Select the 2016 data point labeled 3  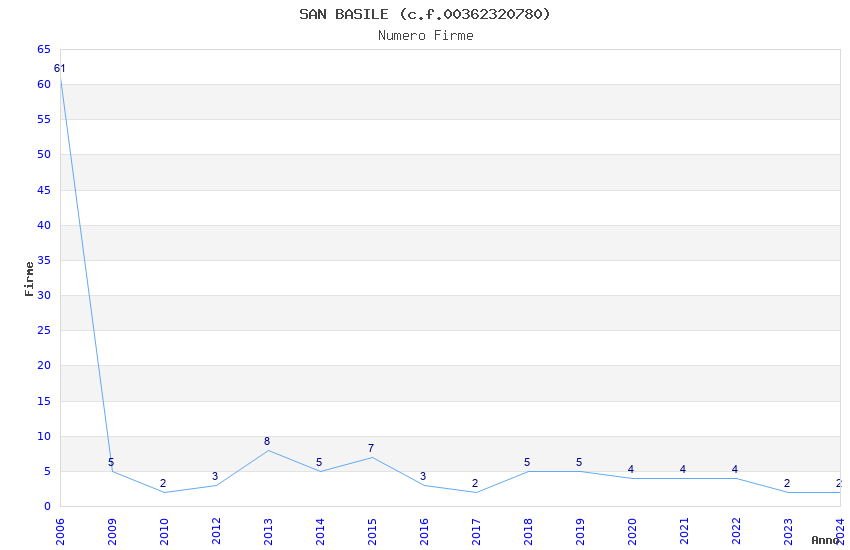[x=423, y=476]
